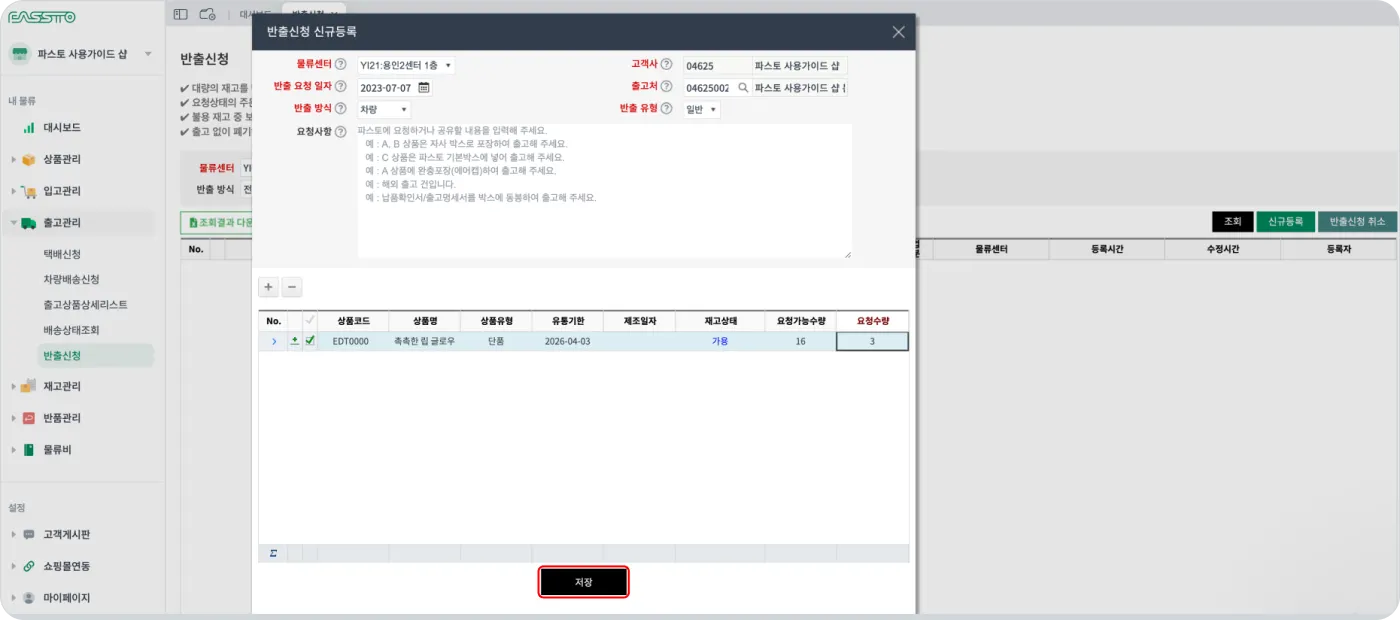The image size is (1400, 620).
Task: Open 택배신청 menu item
Action: click(62, 254)
